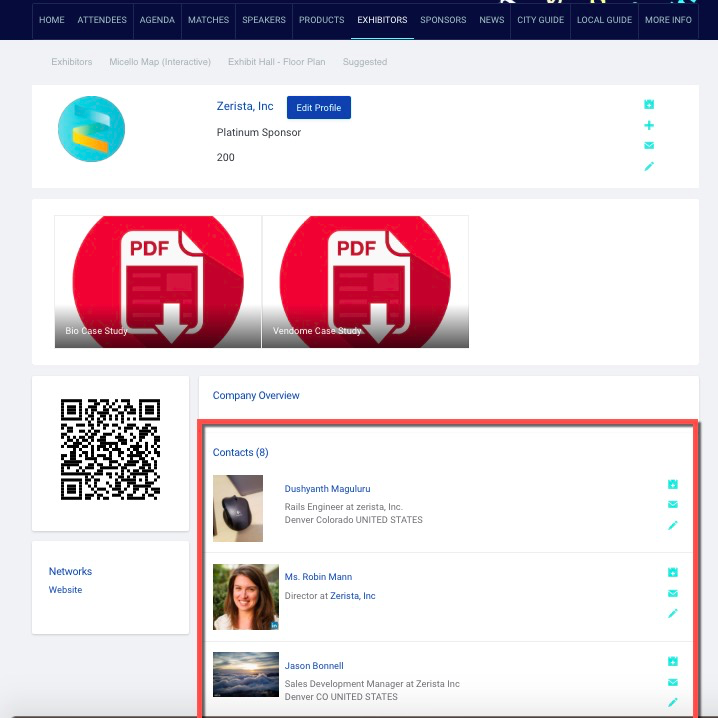
Task: Open Exhibit Hall - Floor Plan link
Action: tap(277, 62)
